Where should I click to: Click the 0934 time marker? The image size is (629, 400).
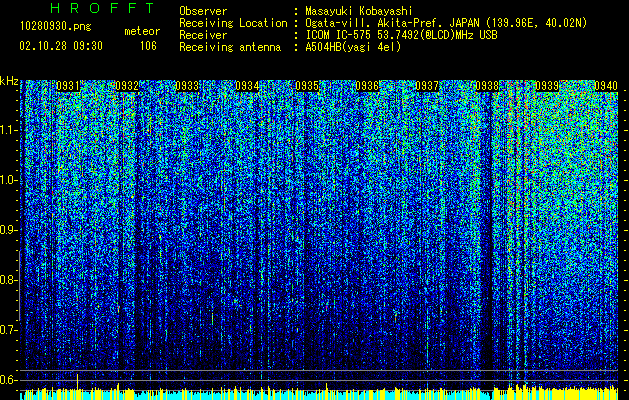tap(247, 86)
